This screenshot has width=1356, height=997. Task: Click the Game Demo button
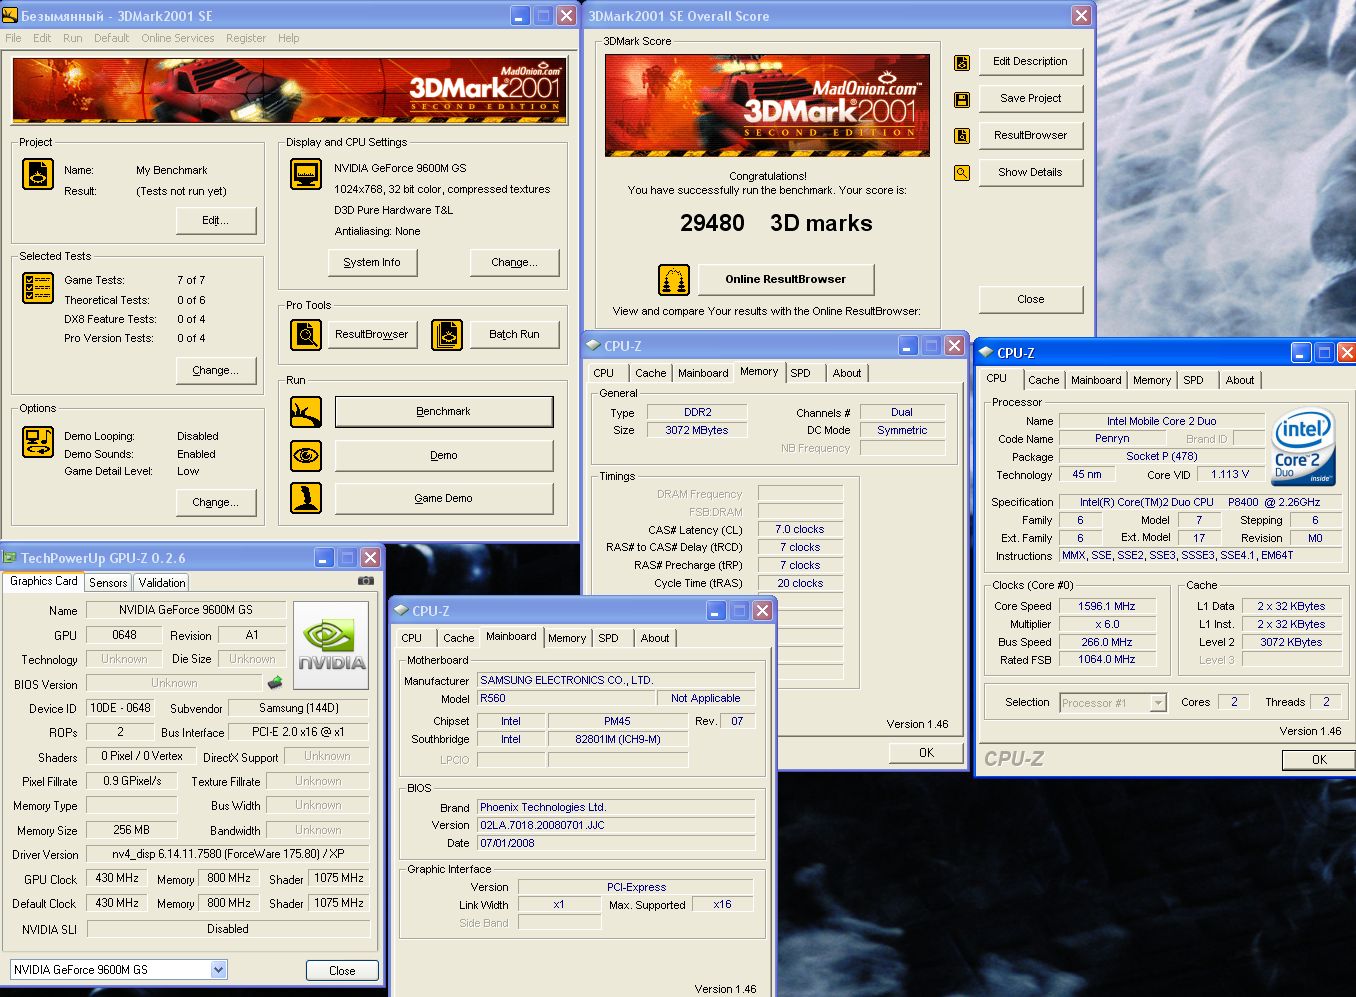444,498
